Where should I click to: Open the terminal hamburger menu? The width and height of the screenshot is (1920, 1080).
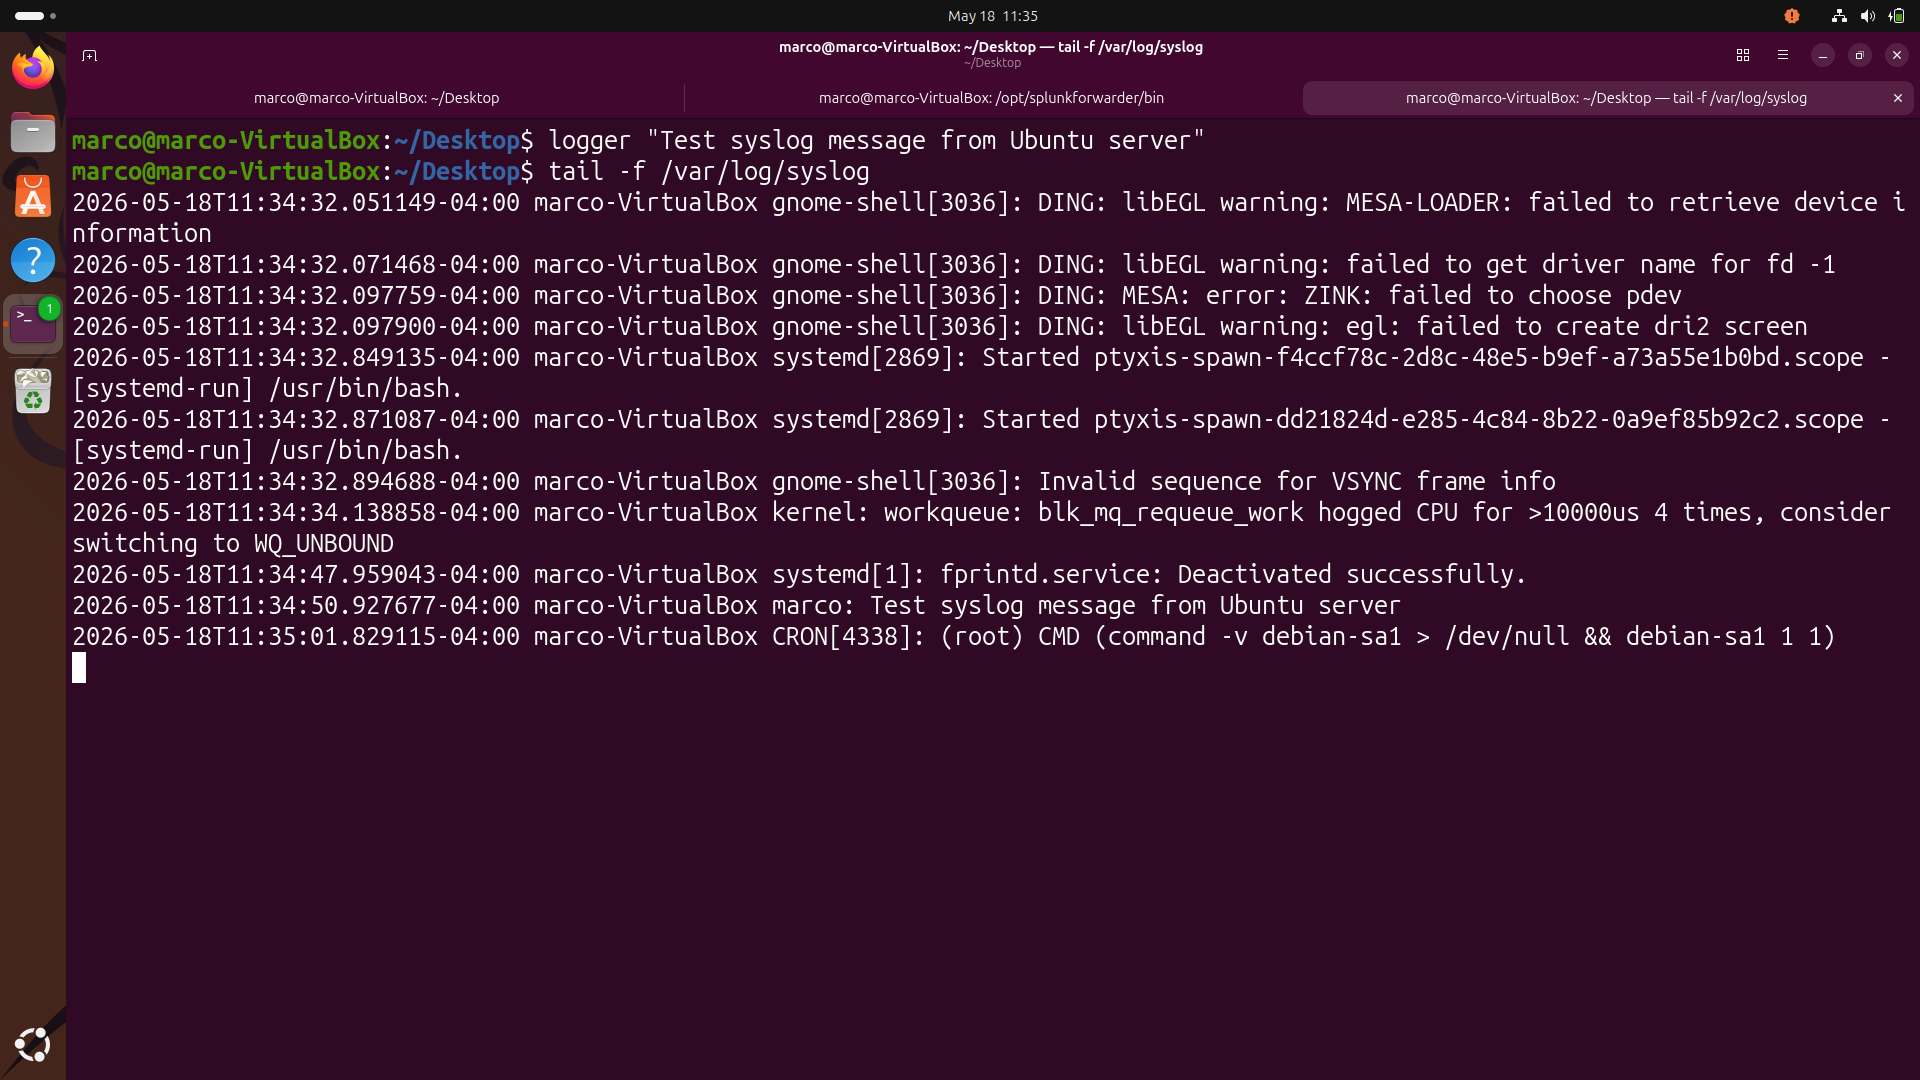(1783, 55)
